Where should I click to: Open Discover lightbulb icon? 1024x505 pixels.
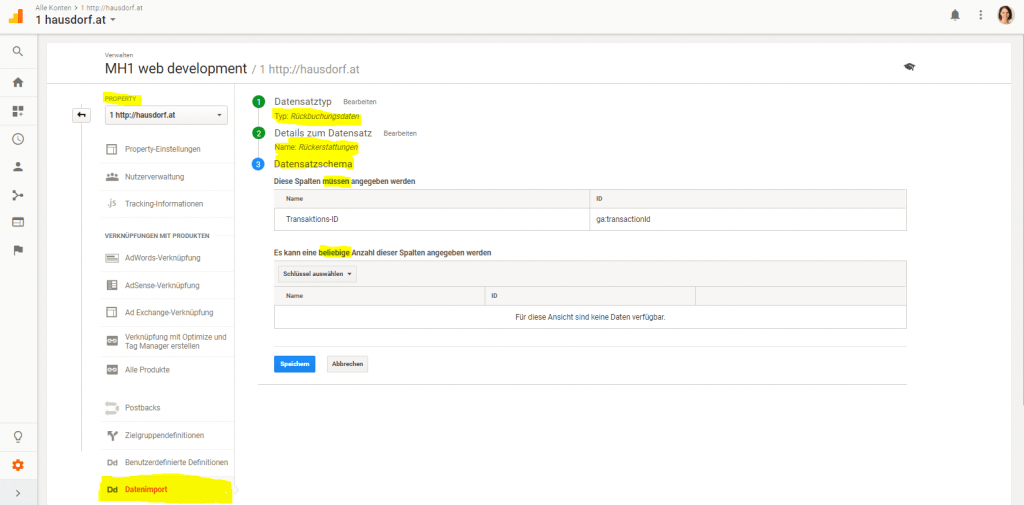click(x=18, y=436)
